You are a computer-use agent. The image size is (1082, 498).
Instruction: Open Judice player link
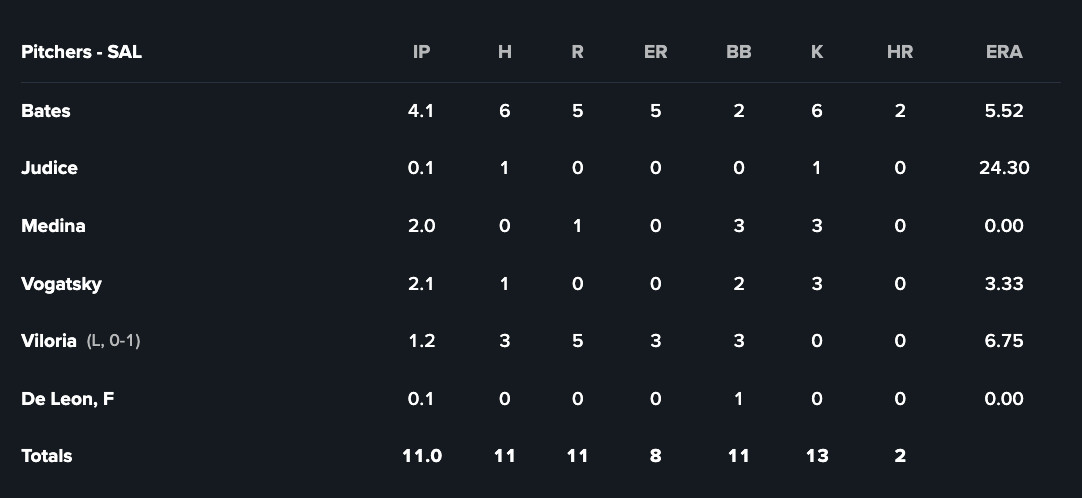(x=49, y=168)
